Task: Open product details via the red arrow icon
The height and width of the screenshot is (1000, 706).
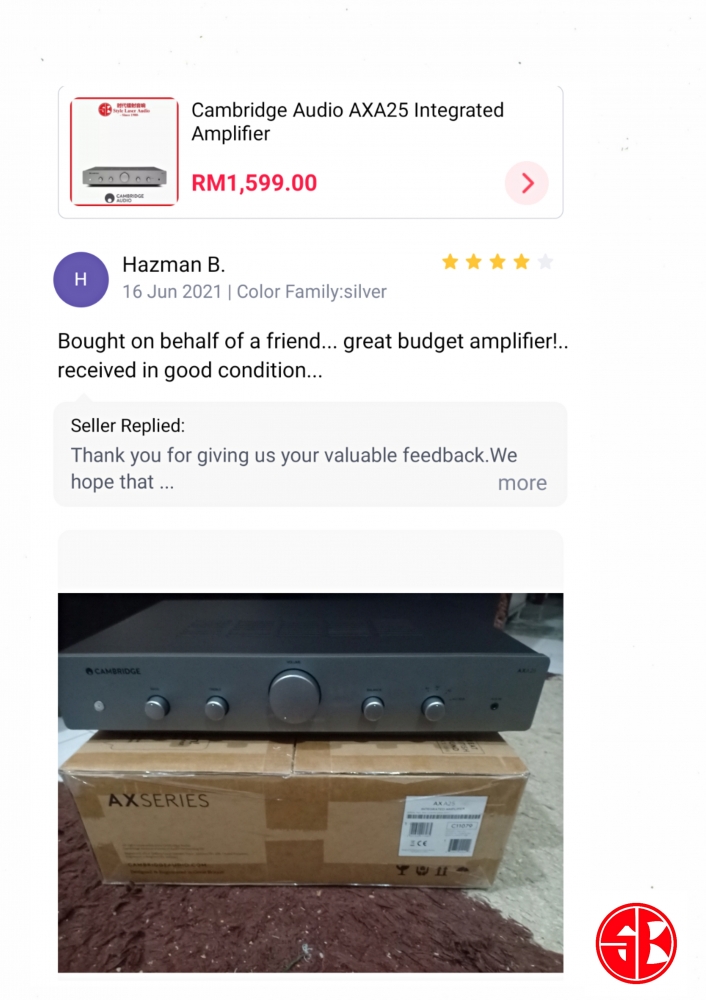Action: pos(527,183)
